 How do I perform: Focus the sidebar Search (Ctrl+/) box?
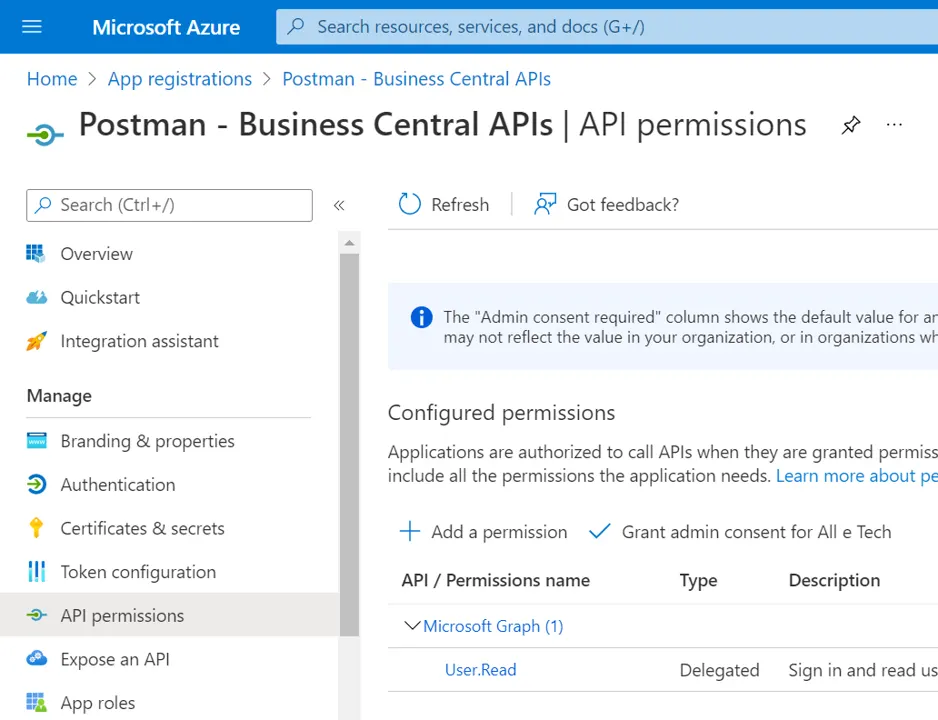169,205
